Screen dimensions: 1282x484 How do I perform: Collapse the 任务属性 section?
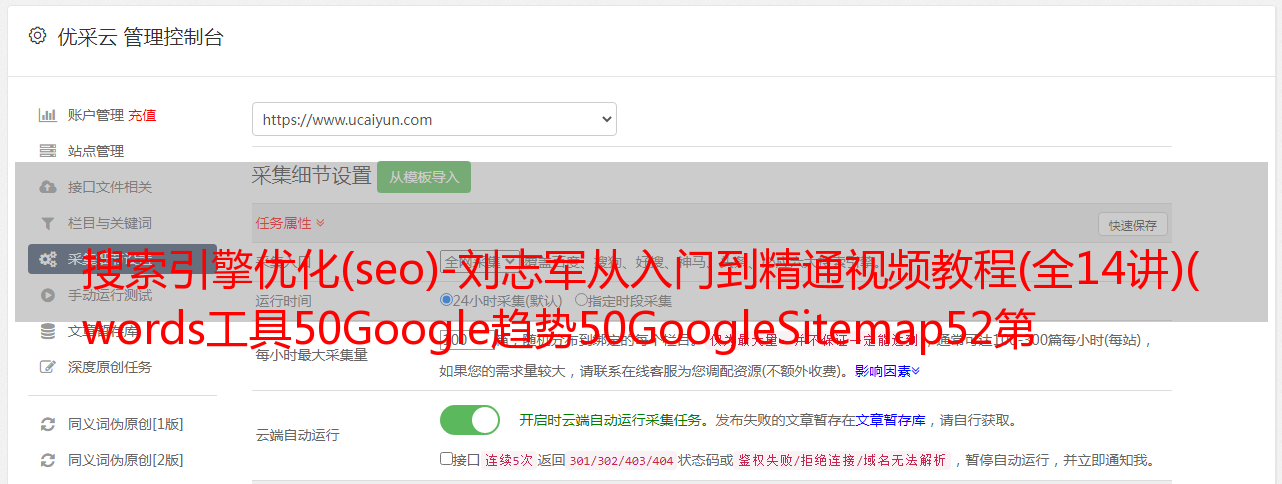(290, 223)
